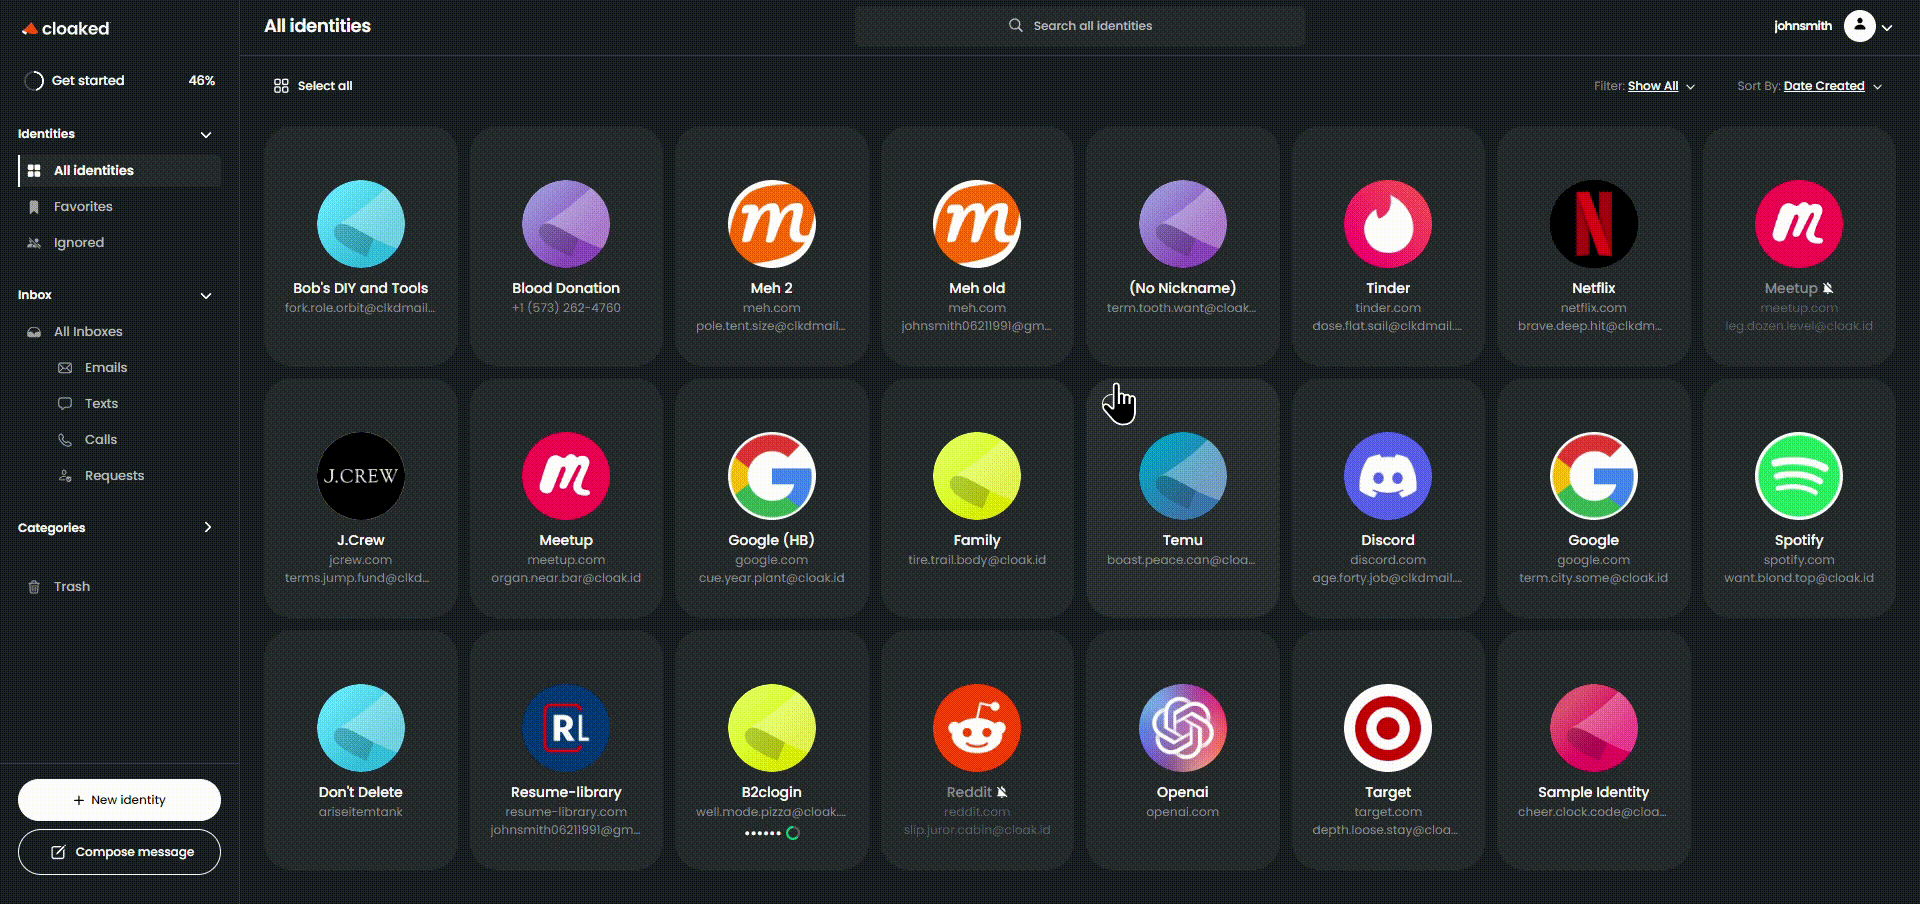Open the (No Nickname) identity card
Viewport: 1920px width, 904px height.
[1182, 246]
